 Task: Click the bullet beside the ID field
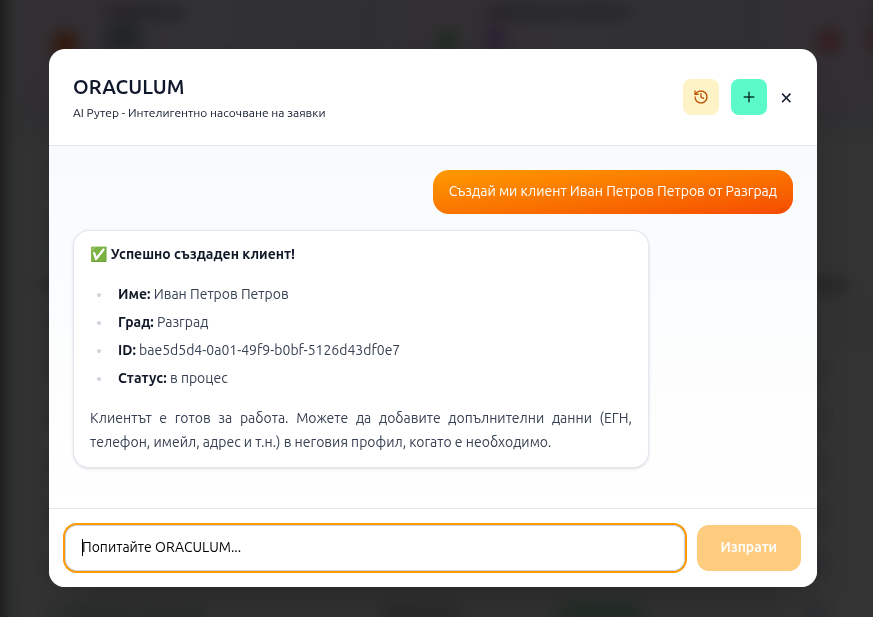tap(97, 350)
